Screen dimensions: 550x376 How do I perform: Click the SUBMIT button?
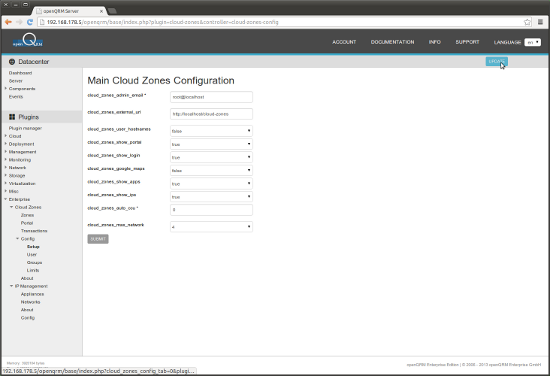(98, 239)
